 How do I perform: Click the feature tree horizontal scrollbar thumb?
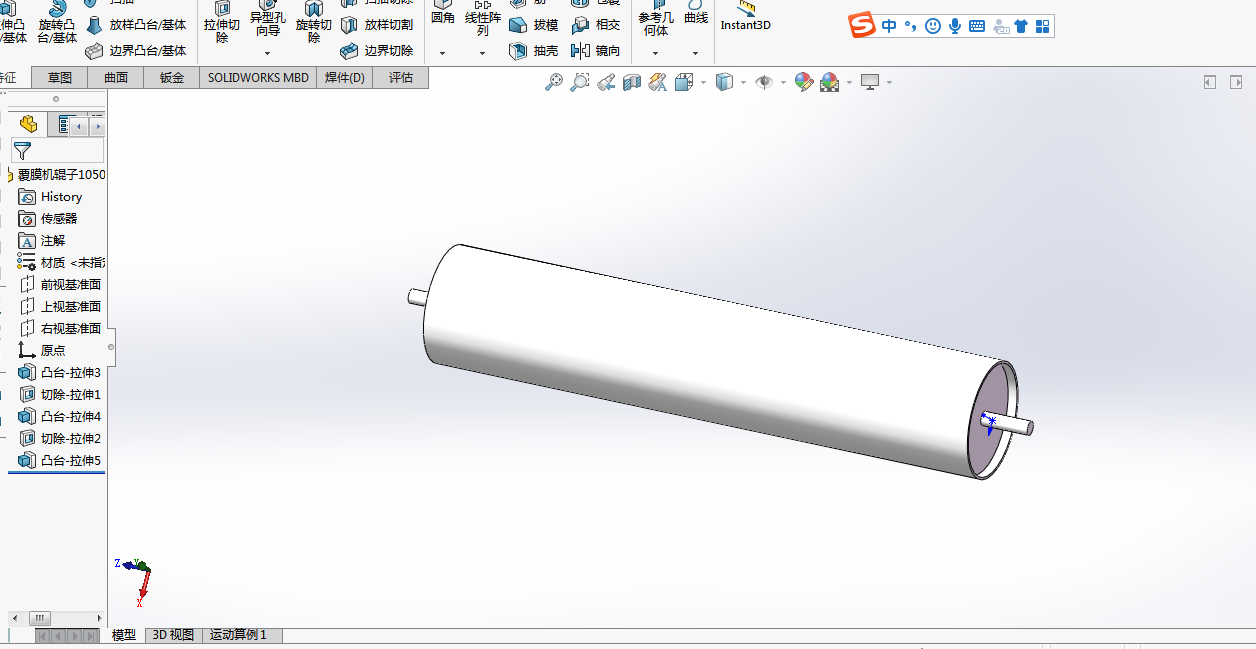pyautogui.click(x=39, y=618)
